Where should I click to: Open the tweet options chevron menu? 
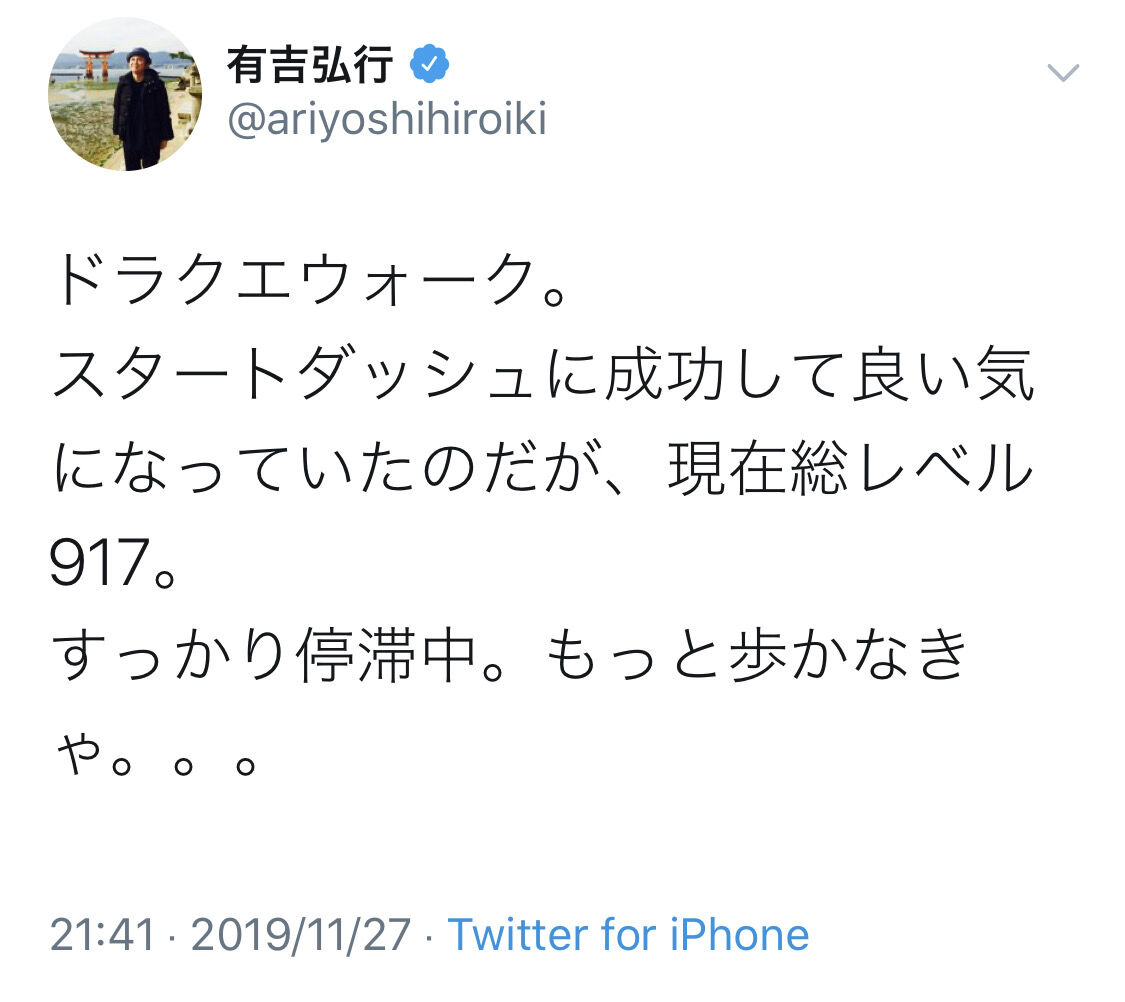click(1062, 73)
